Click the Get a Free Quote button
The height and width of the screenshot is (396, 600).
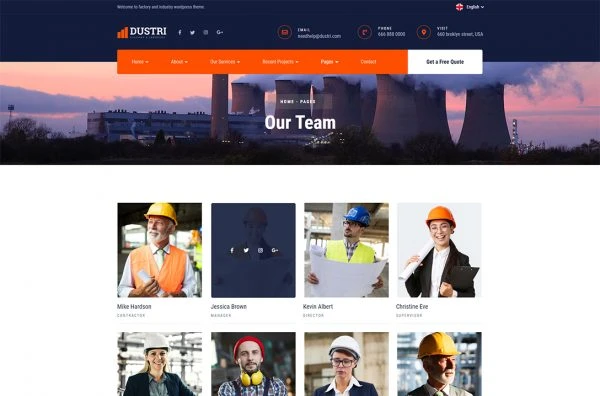(x=445, y=62)
